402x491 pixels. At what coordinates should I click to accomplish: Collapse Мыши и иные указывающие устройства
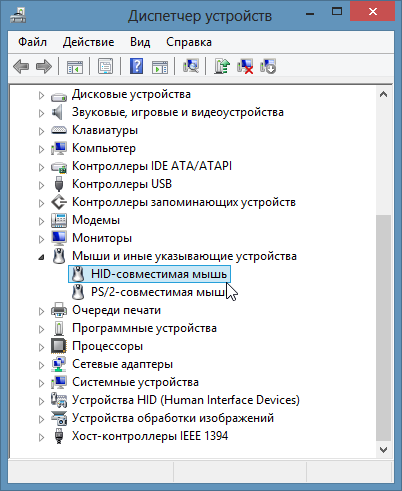click(x=41, y=257)
